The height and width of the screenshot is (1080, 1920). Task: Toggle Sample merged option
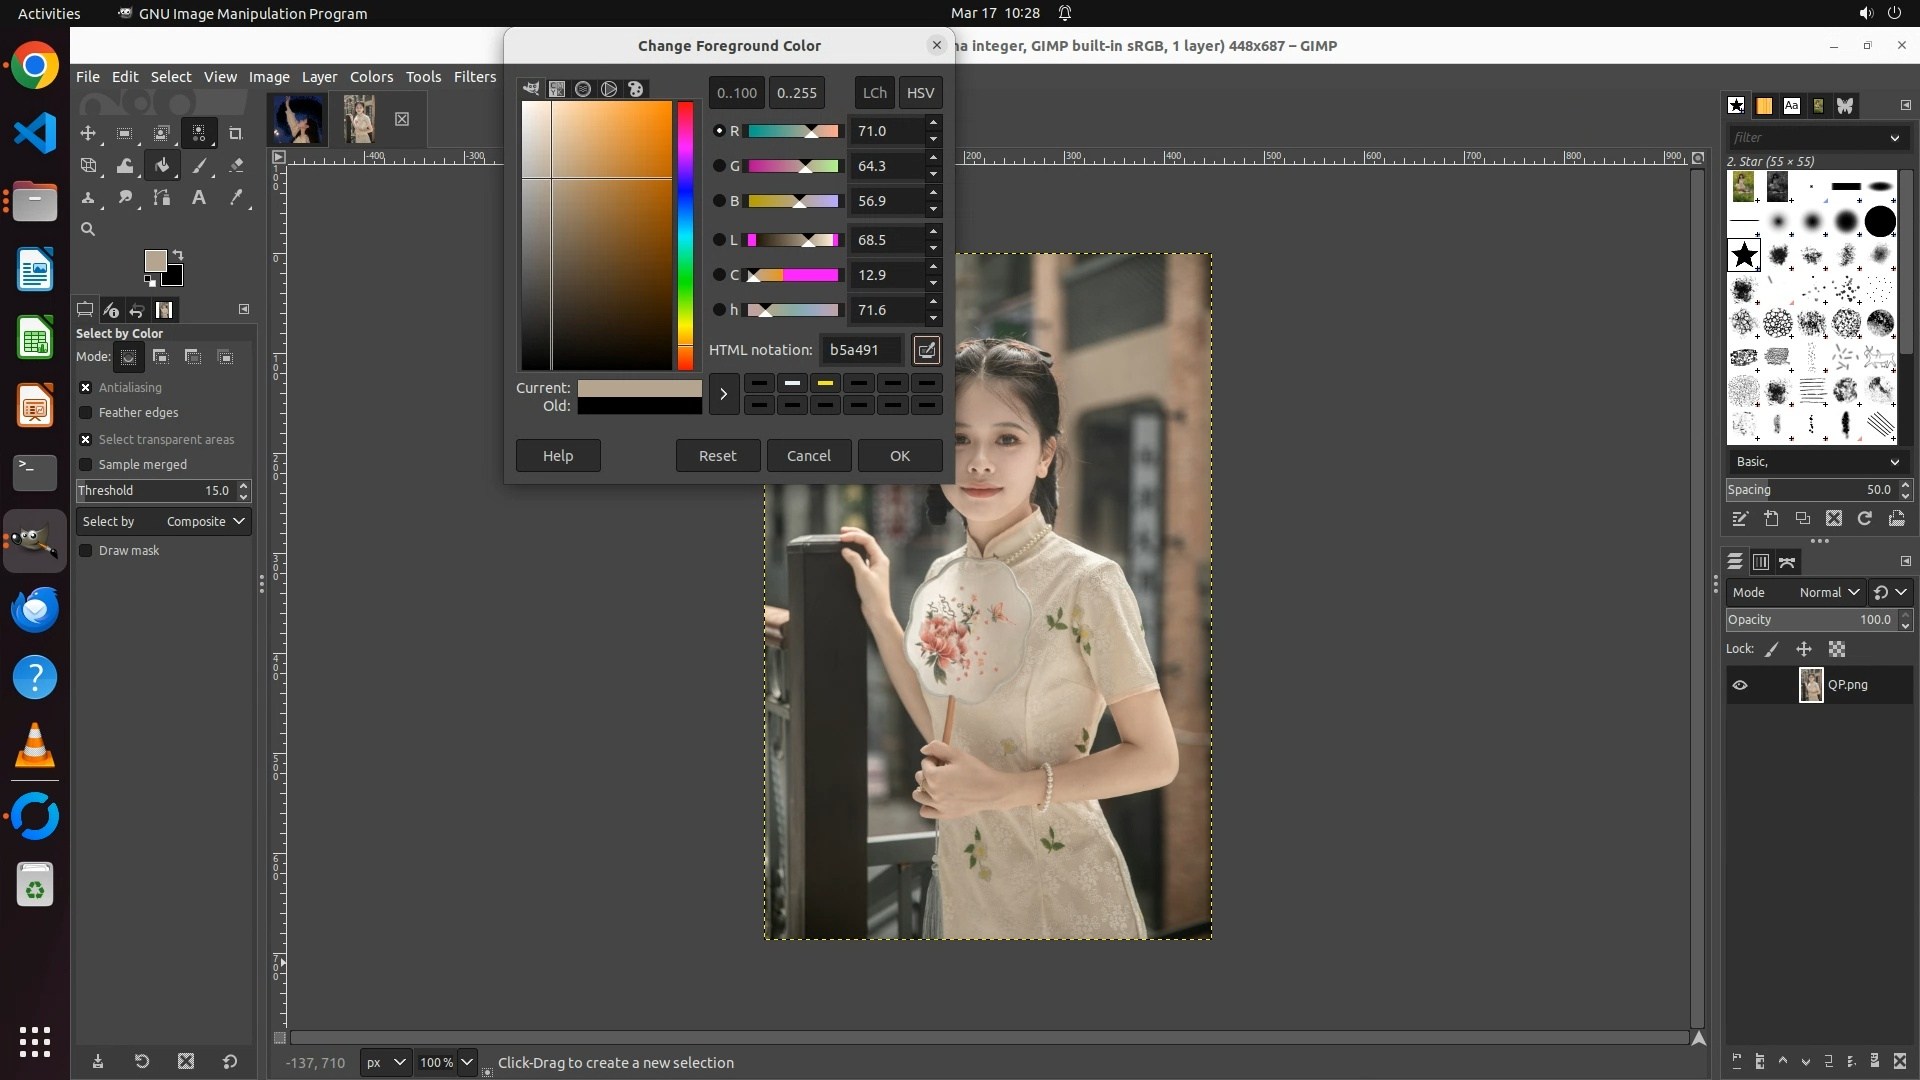(x=86, y=465)
